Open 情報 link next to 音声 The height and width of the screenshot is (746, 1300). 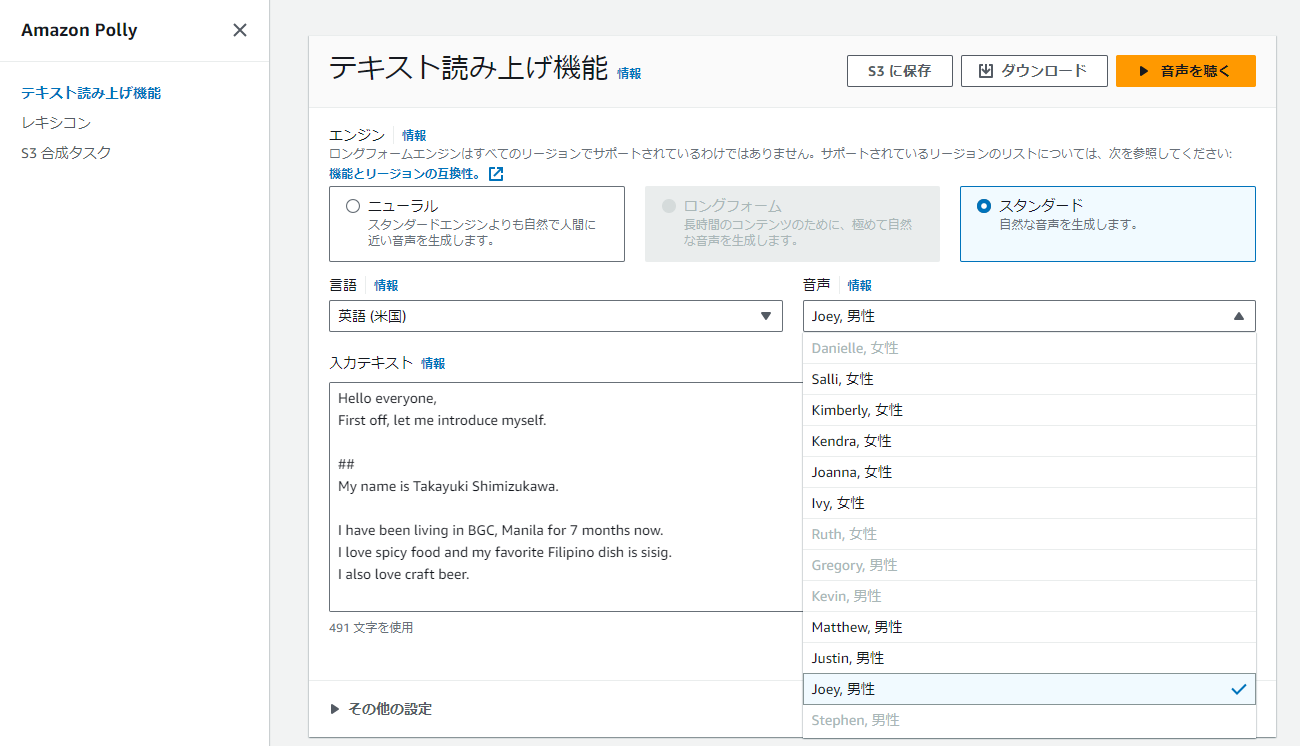point(860,285)
